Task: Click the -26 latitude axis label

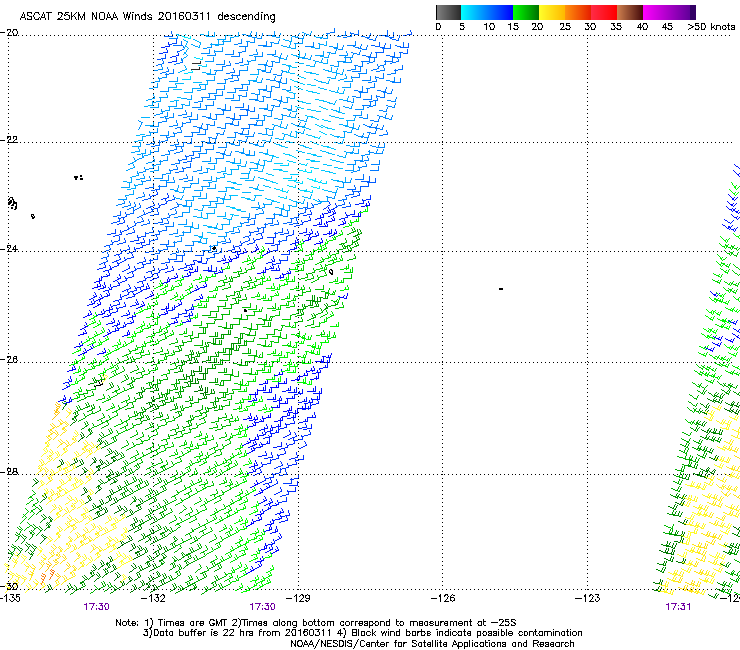Action: click(x=9, y=360)
